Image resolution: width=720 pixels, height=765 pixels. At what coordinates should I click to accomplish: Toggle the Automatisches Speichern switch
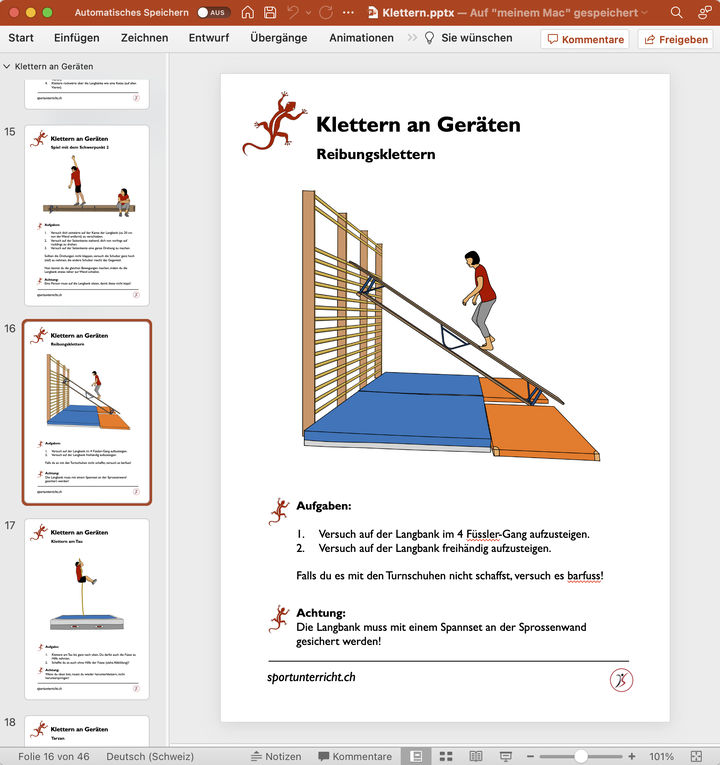[x=213, y=13]
